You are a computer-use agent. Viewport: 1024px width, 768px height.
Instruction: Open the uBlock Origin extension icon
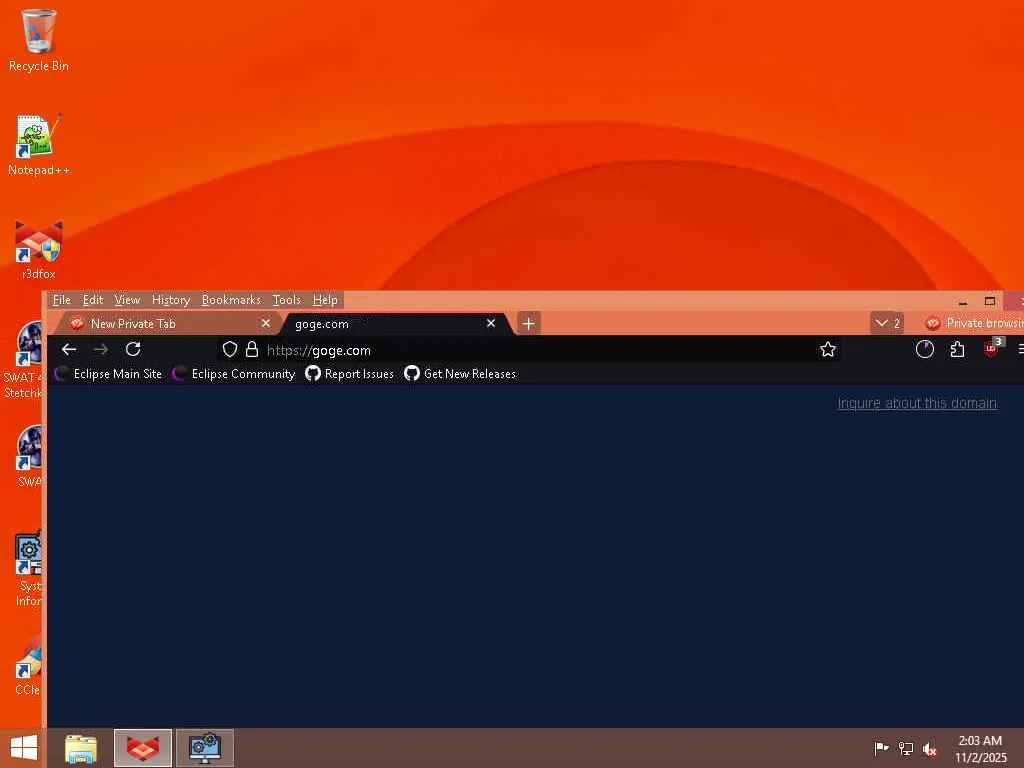click(x=991, y=348)
